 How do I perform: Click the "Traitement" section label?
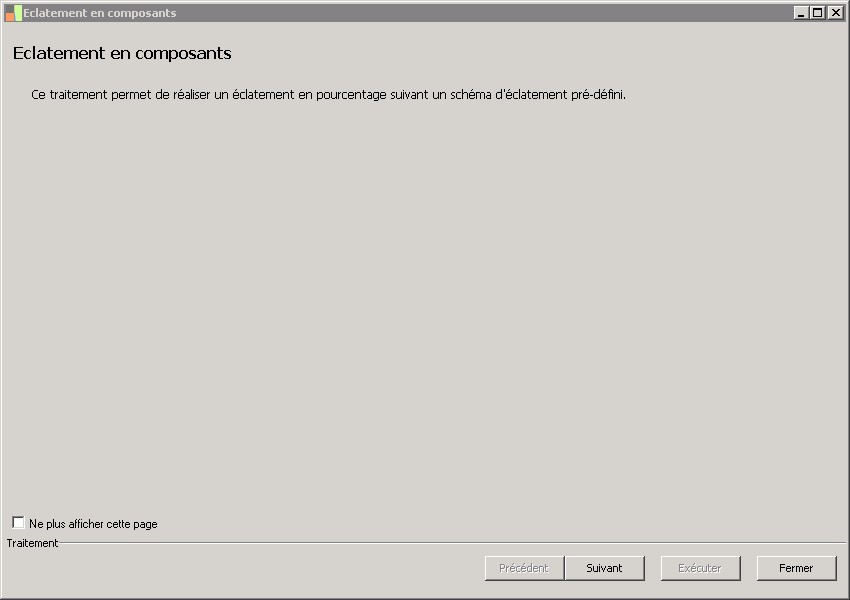[x=32, y=543]
